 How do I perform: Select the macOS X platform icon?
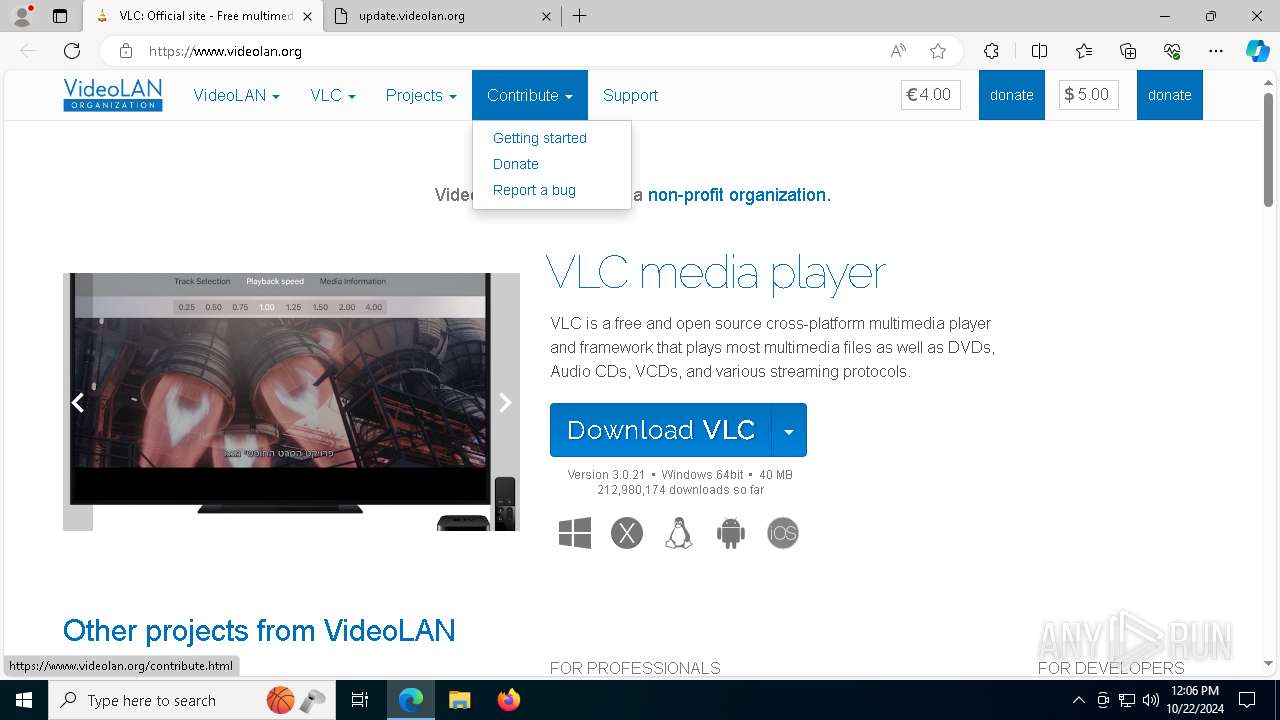click(627, 533)
